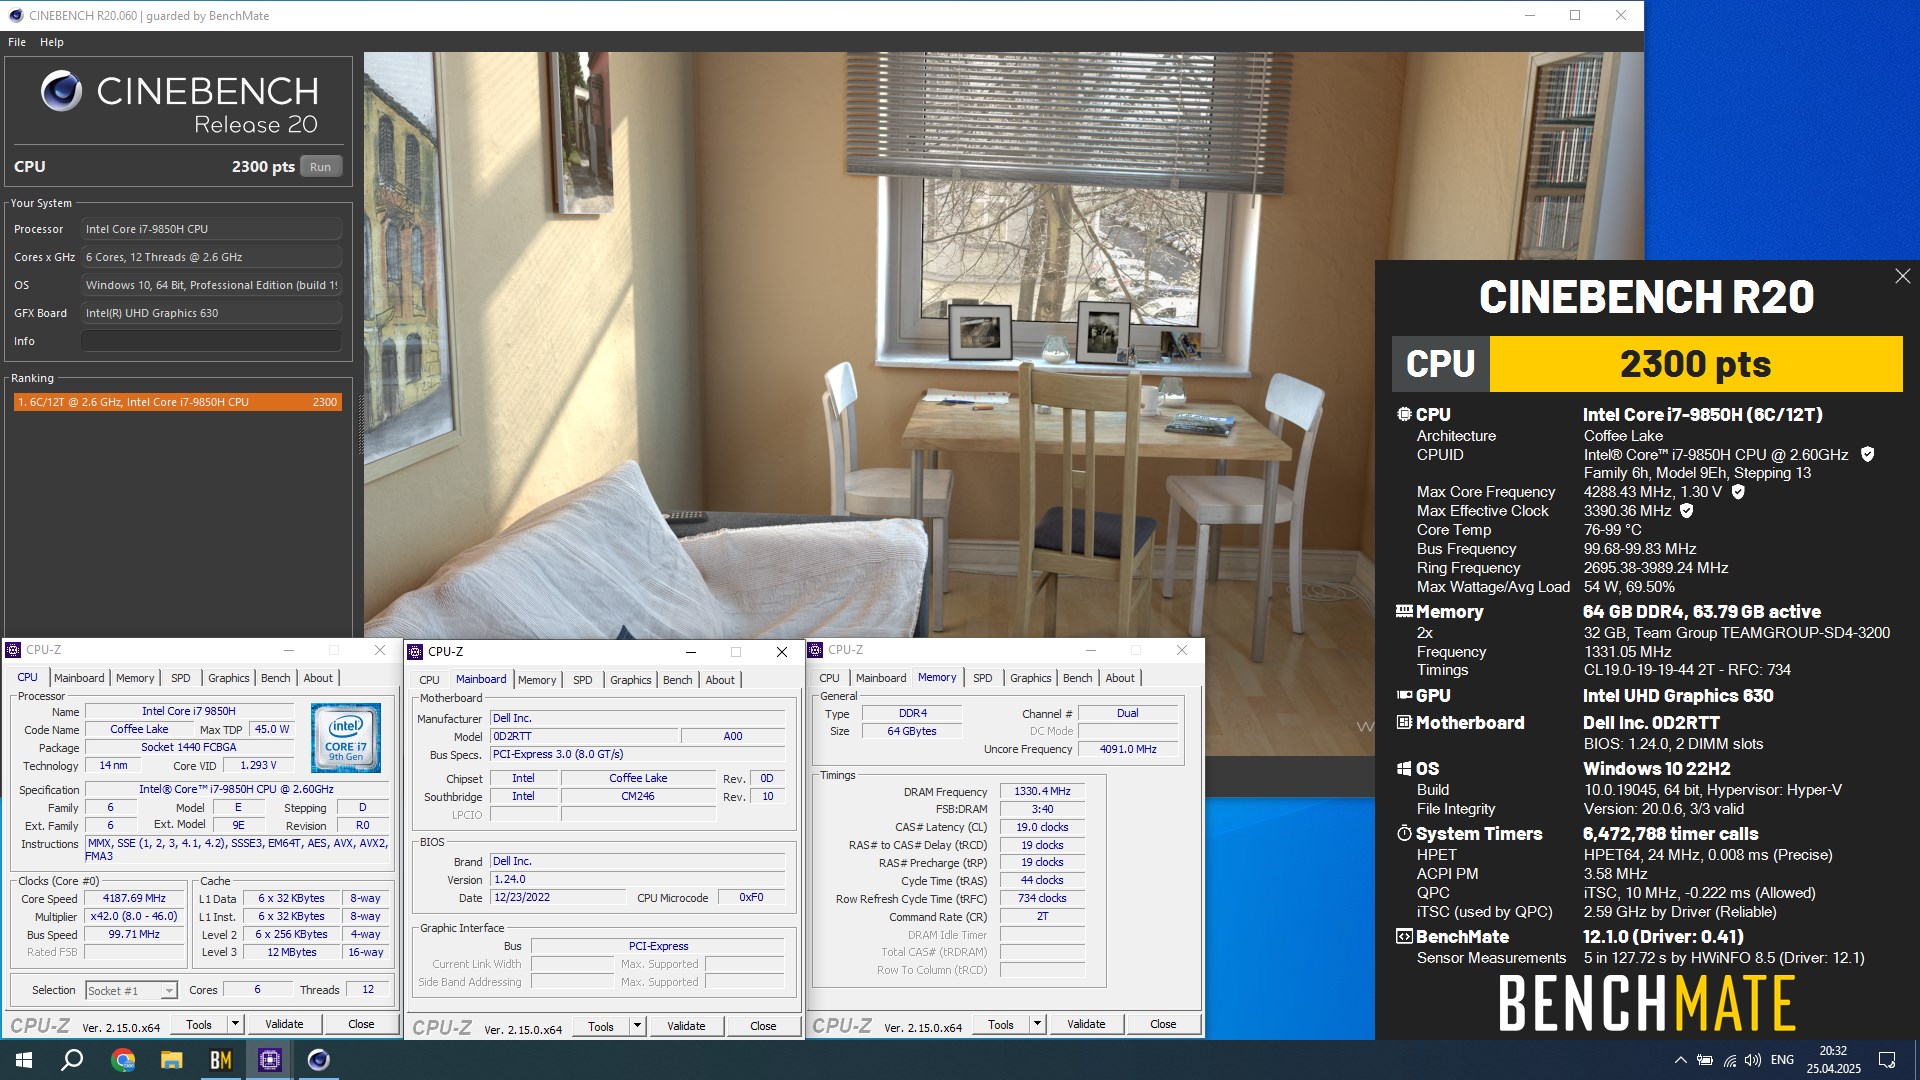Open Memory tab in left CPU-Z
Image resolution: width=1920 pixels, height=1080 pixels.
135,678
